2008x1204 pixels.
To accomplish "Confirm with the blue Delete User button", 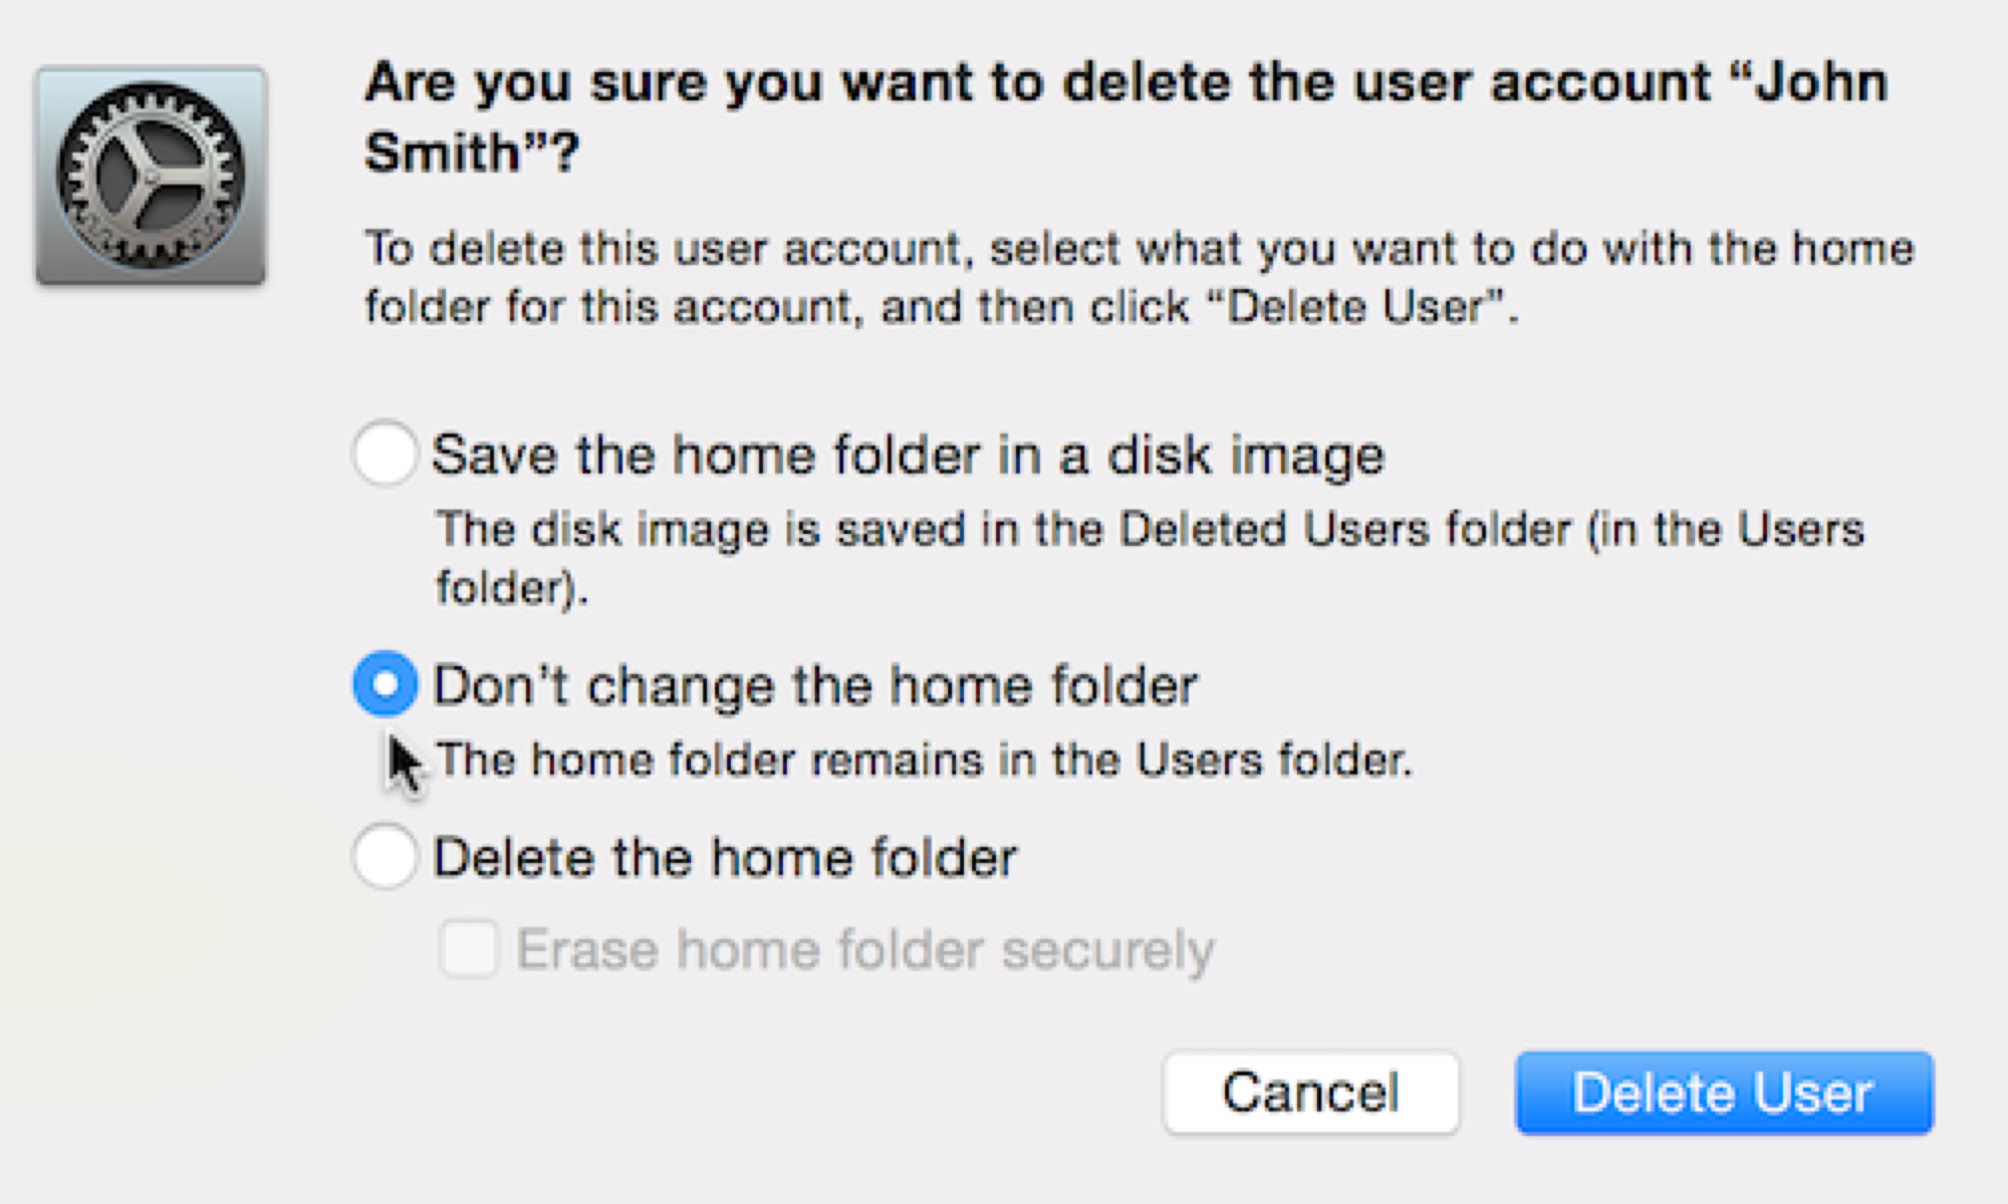I will (x=1723, y=1092).
